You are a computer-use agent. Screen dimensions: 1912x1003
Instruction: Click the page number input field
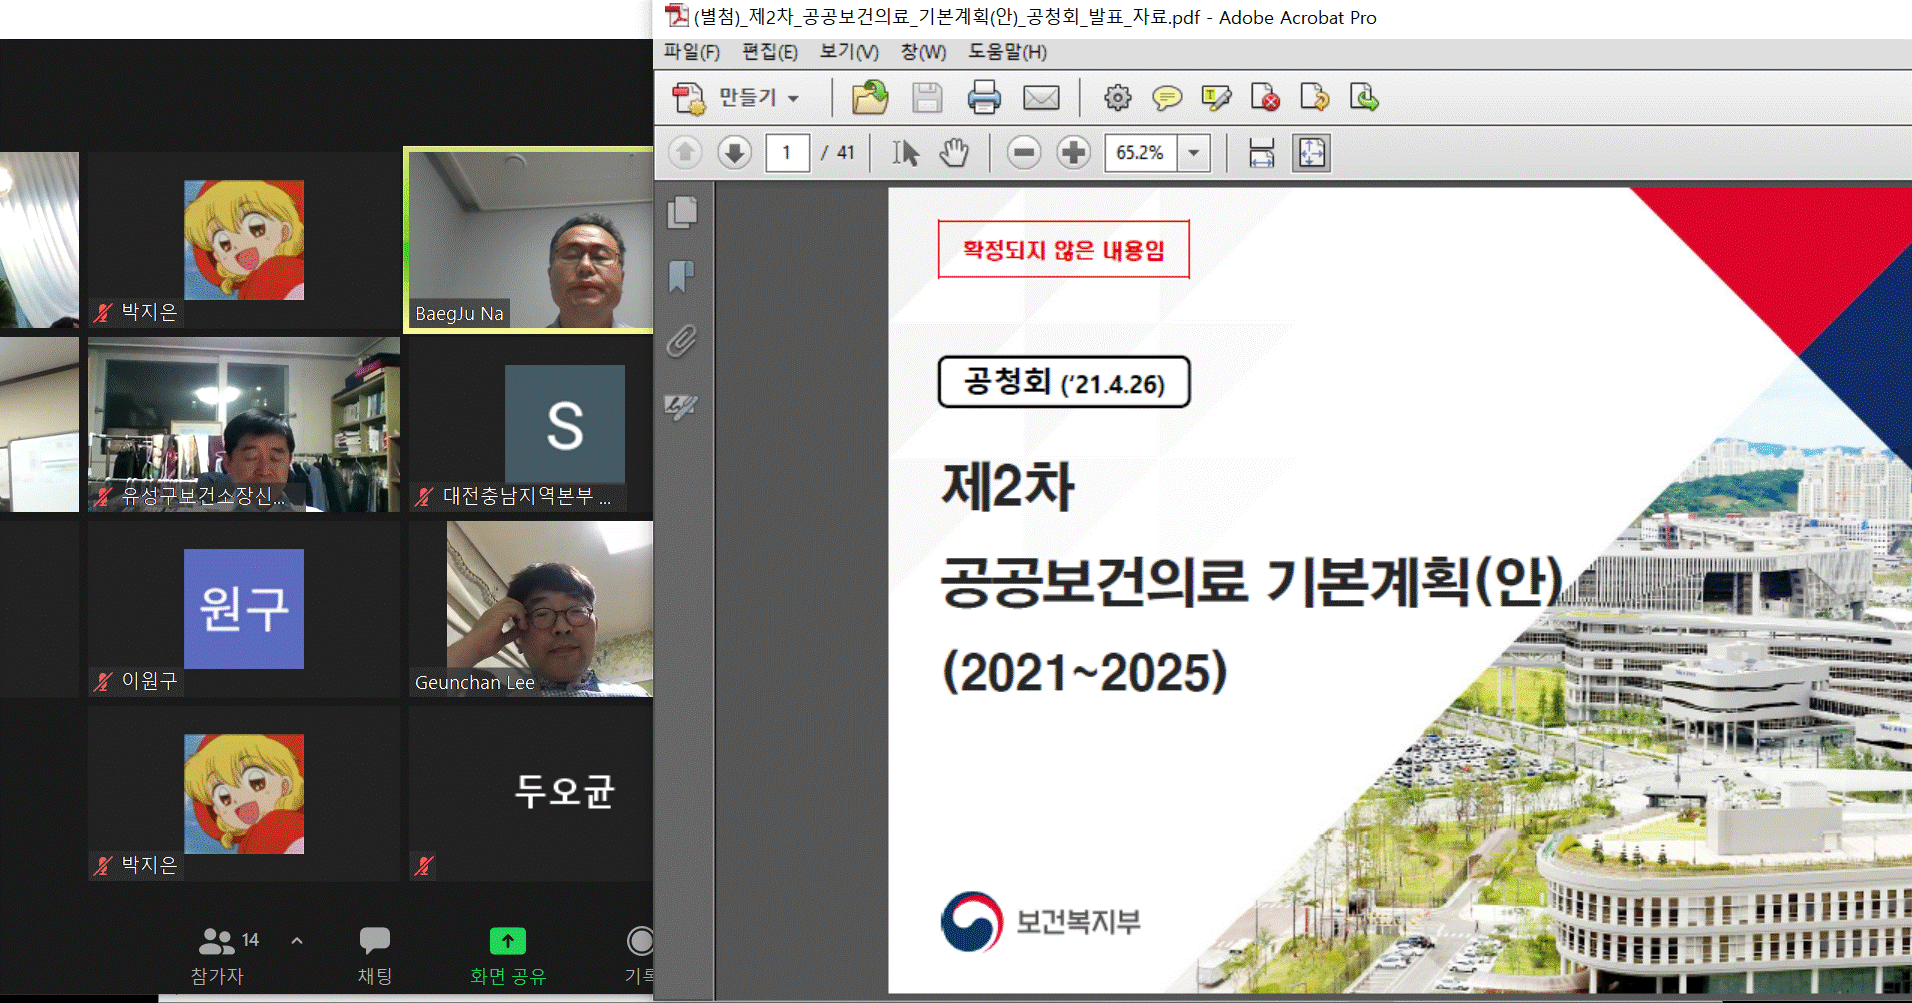tap(787, 153)
